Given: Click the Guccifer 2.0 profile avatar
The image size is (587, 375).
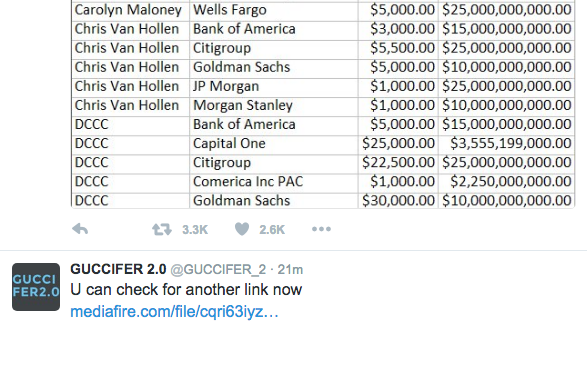Looking at the screenshot, I should tap(36, 287).
